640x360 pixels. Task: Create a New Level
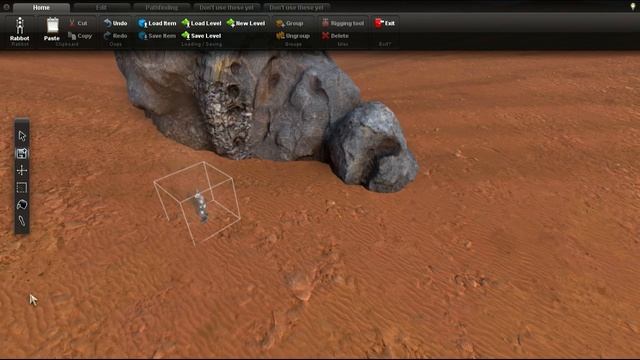(246, 23)
